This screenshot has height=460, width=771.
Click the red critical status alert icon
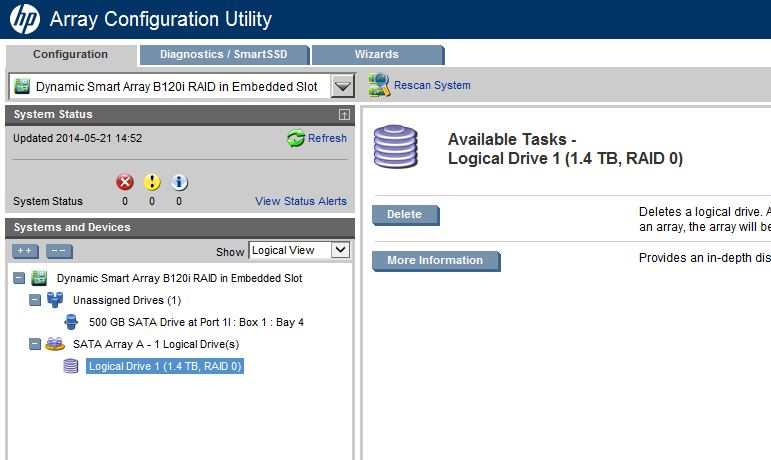125,182
